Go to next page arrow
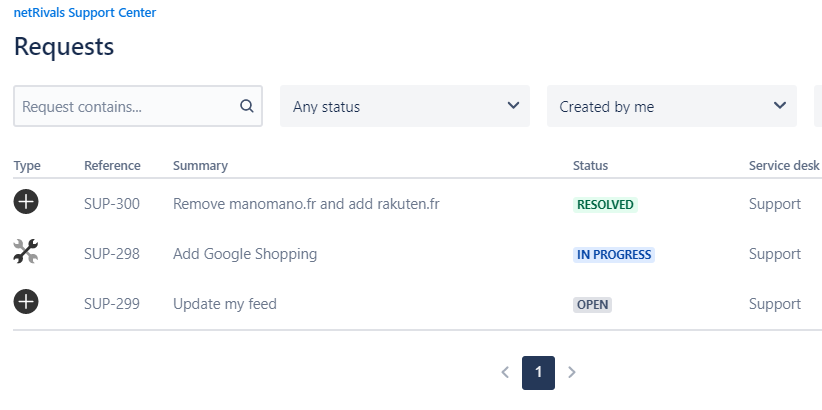This screenshot has height=410, width=822. coord(571,372)
